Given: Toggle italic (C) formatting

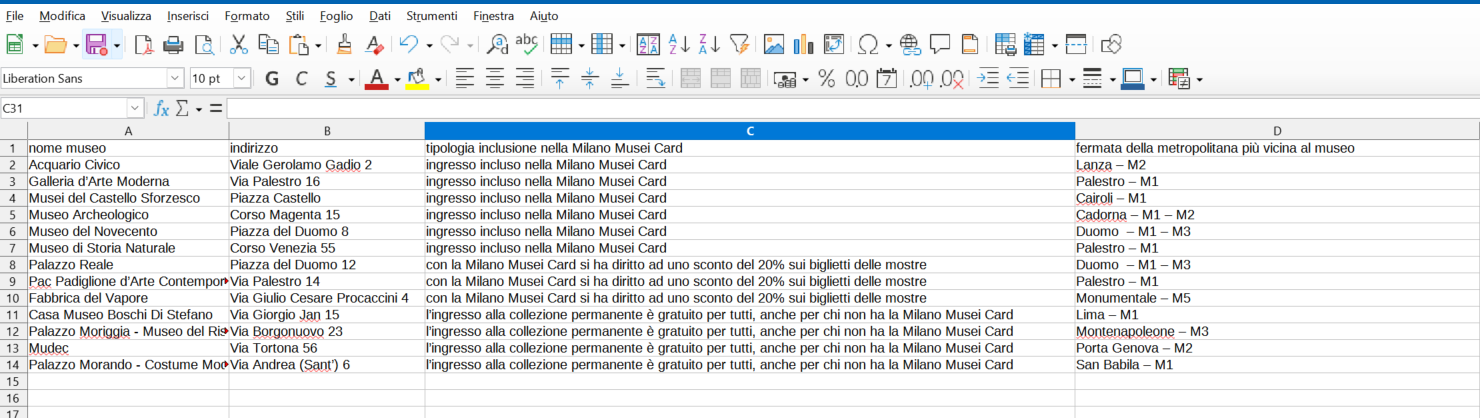Looking at the screenshot, I should 301,78.
